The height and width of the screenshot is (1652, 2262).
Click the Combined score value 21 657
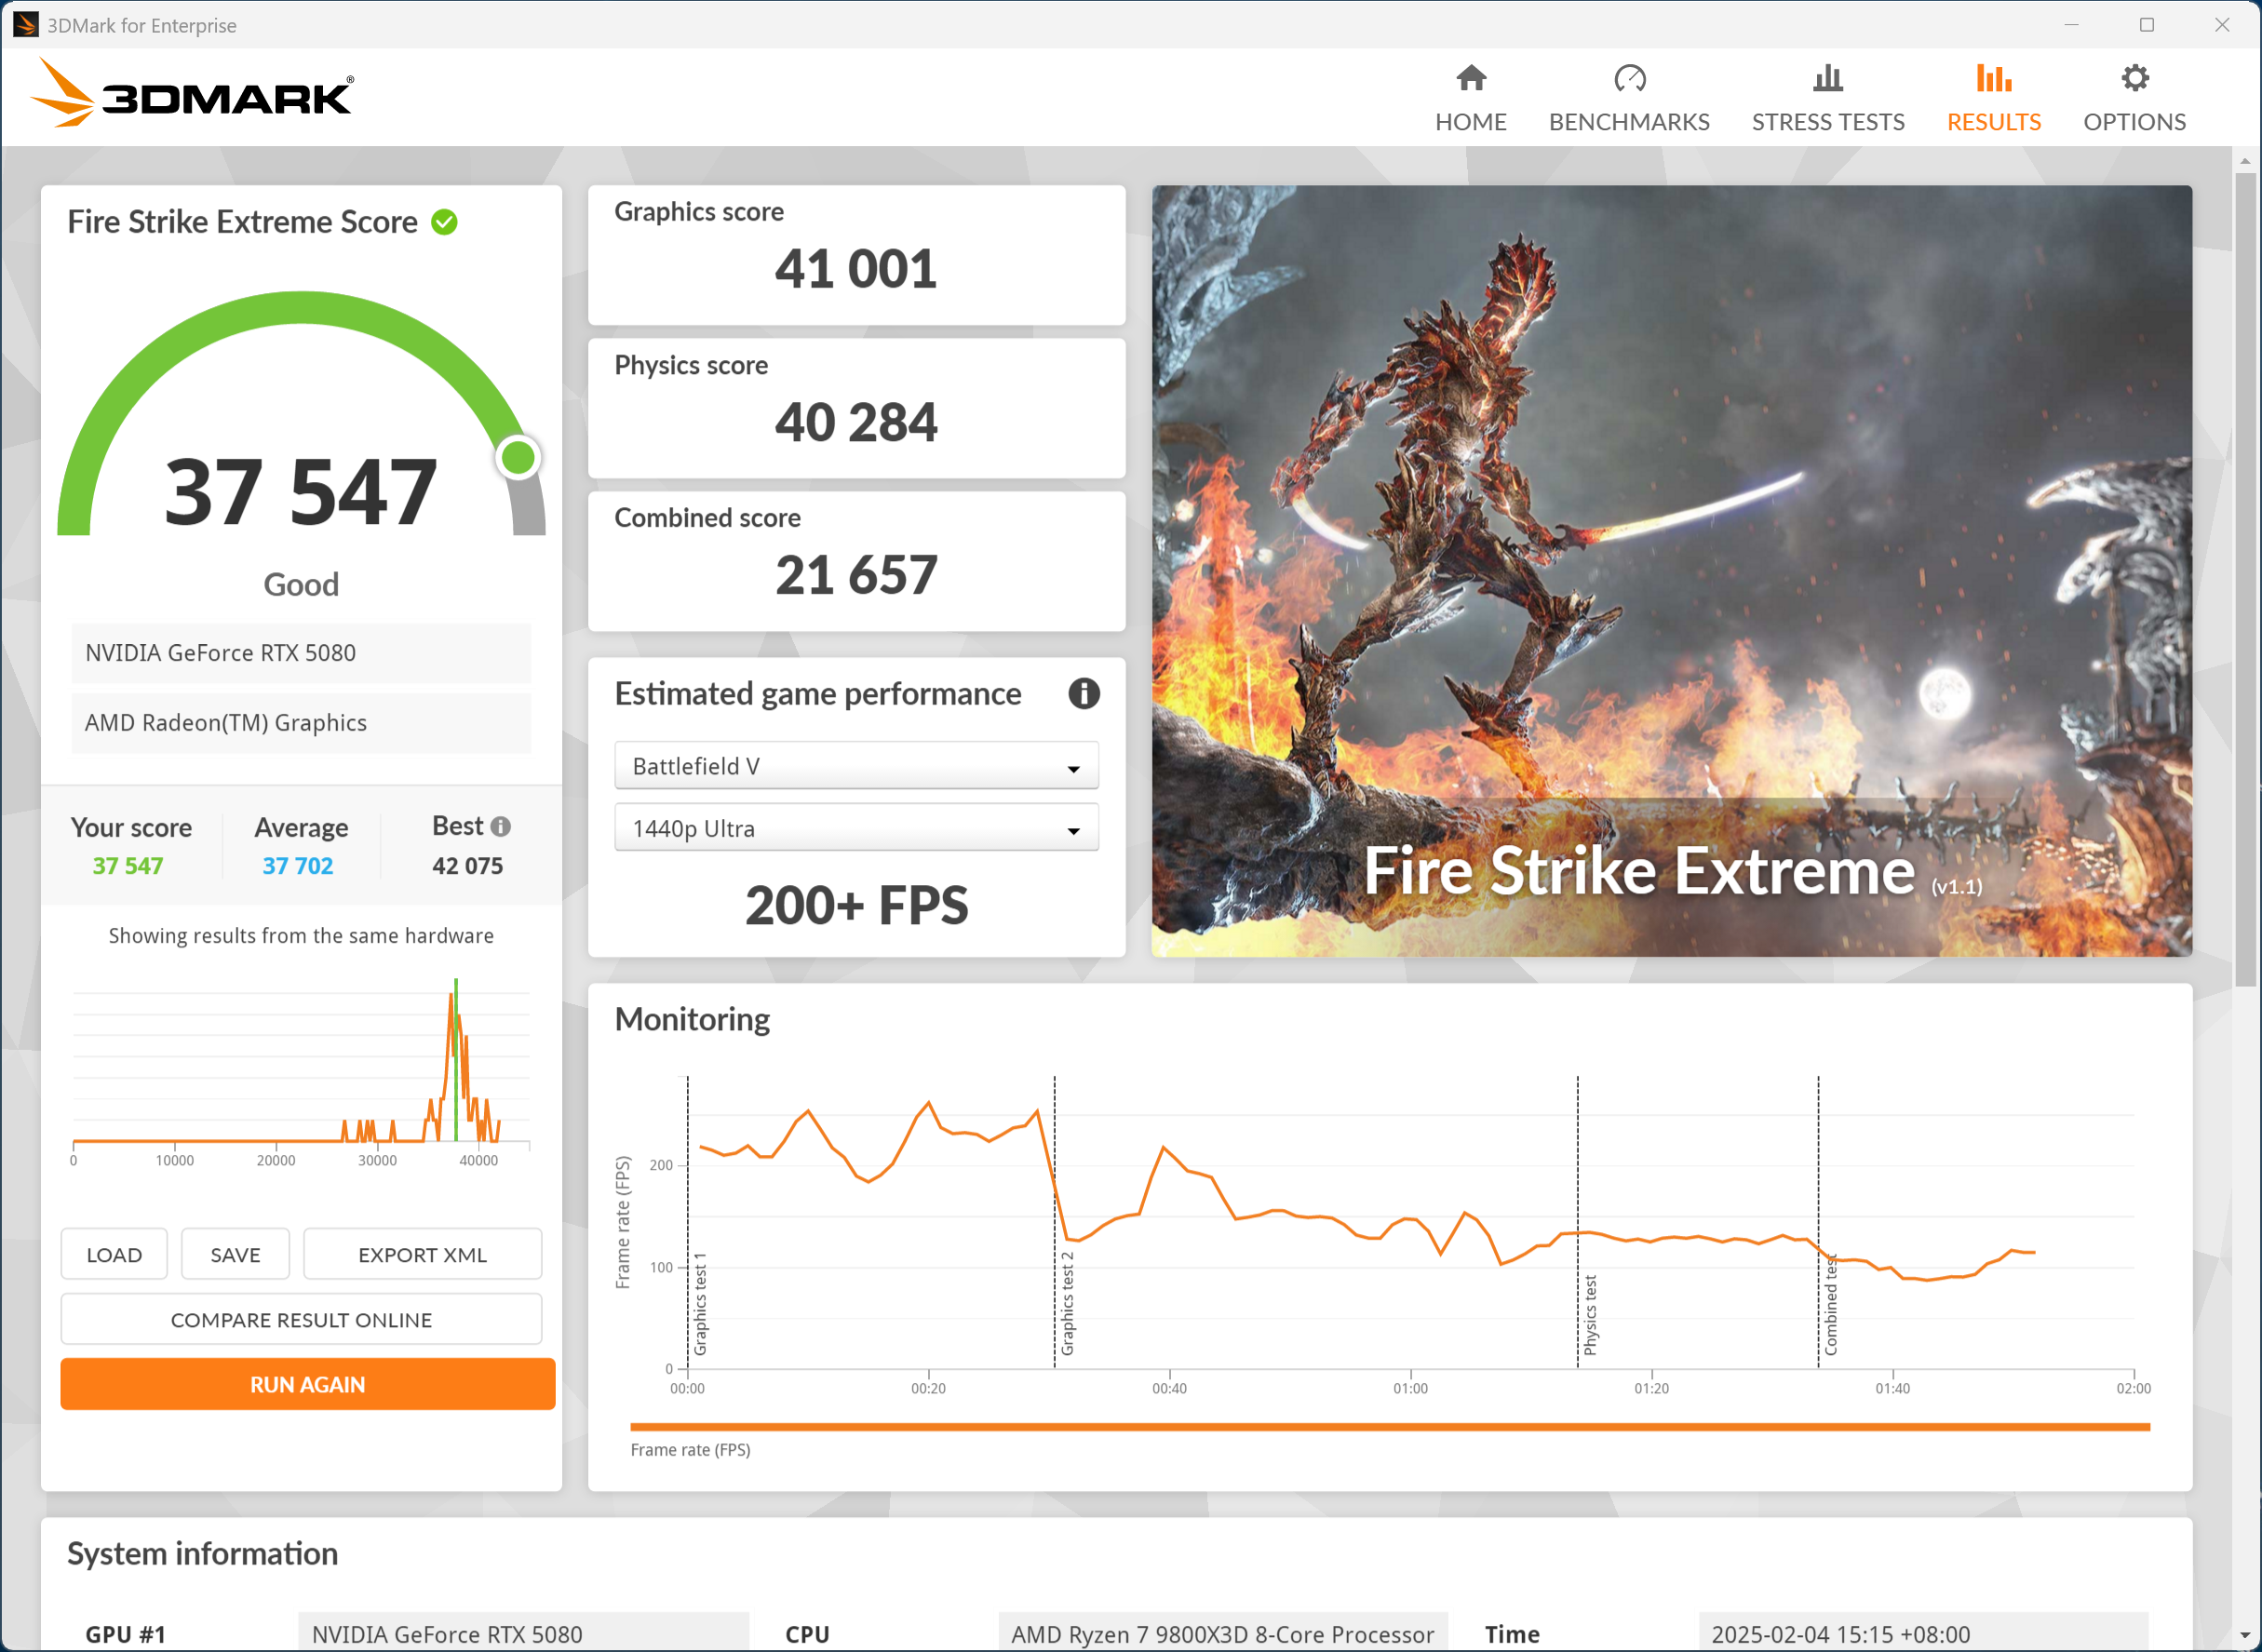[x=856, y=575]
